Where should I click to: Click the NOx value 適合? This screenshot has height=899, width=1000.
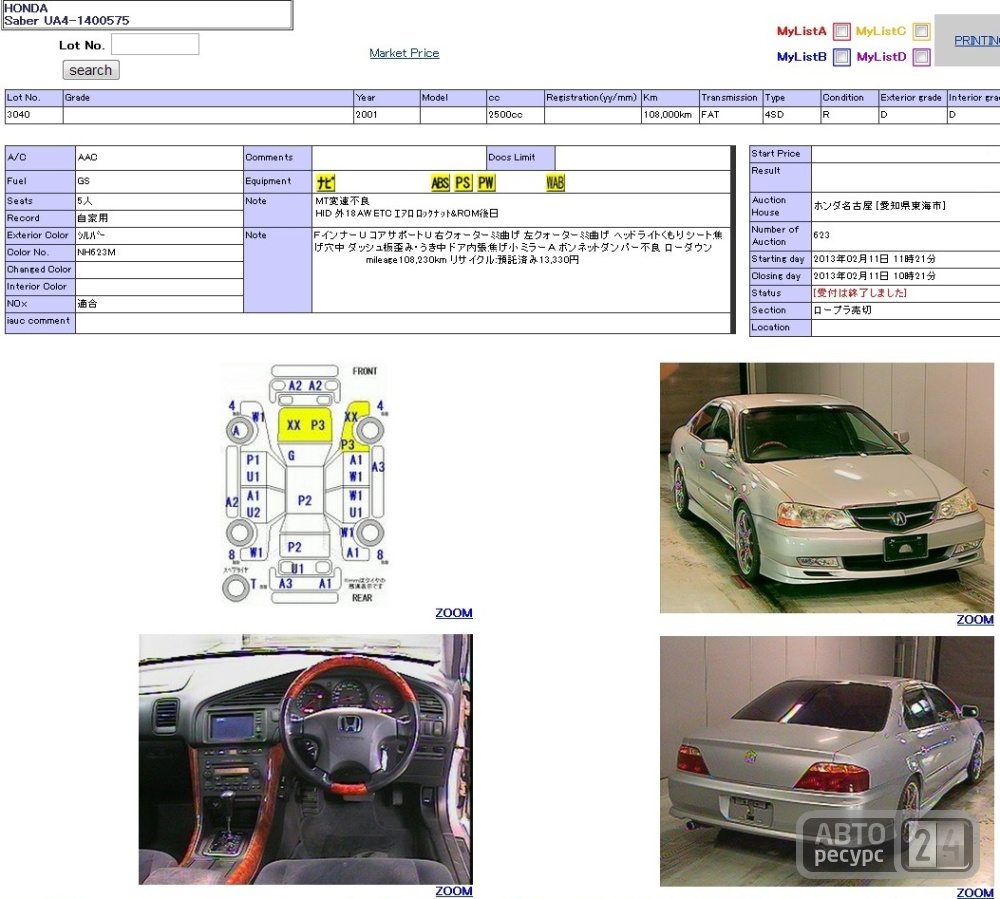click(87, 304)
